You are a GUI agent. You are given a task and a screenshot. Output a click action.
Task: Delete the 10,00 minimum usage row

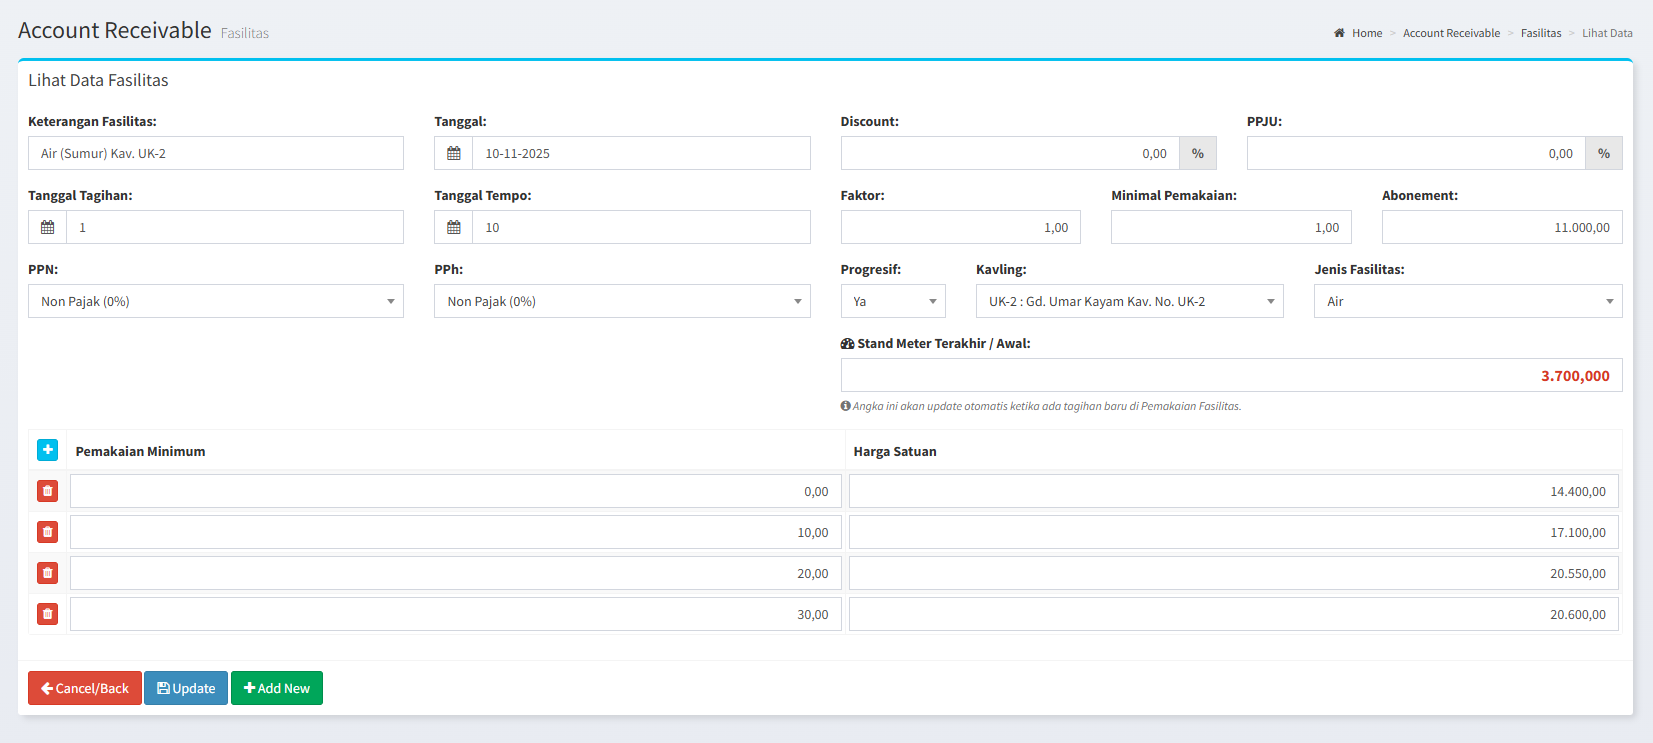pos(47,532)
